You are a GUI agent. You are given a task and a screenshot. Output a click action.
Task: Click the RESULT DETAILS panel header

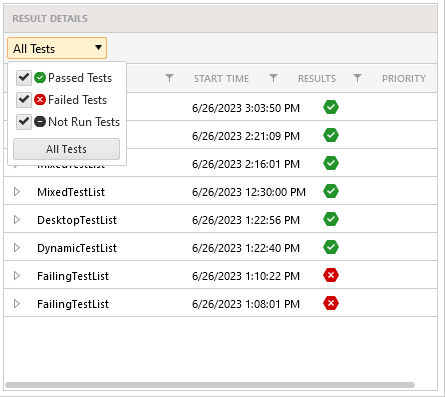coord(220,18)
